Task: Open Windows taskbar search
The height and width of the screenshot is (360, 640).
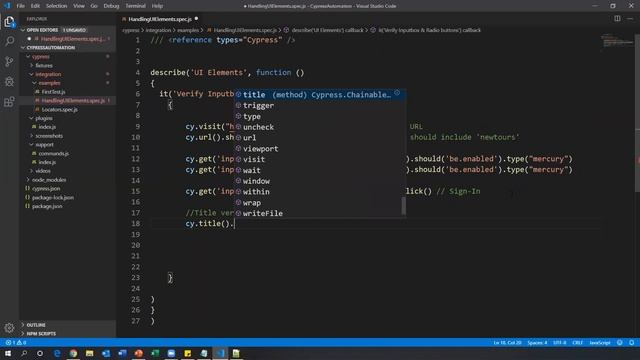Action: (24, 353)
